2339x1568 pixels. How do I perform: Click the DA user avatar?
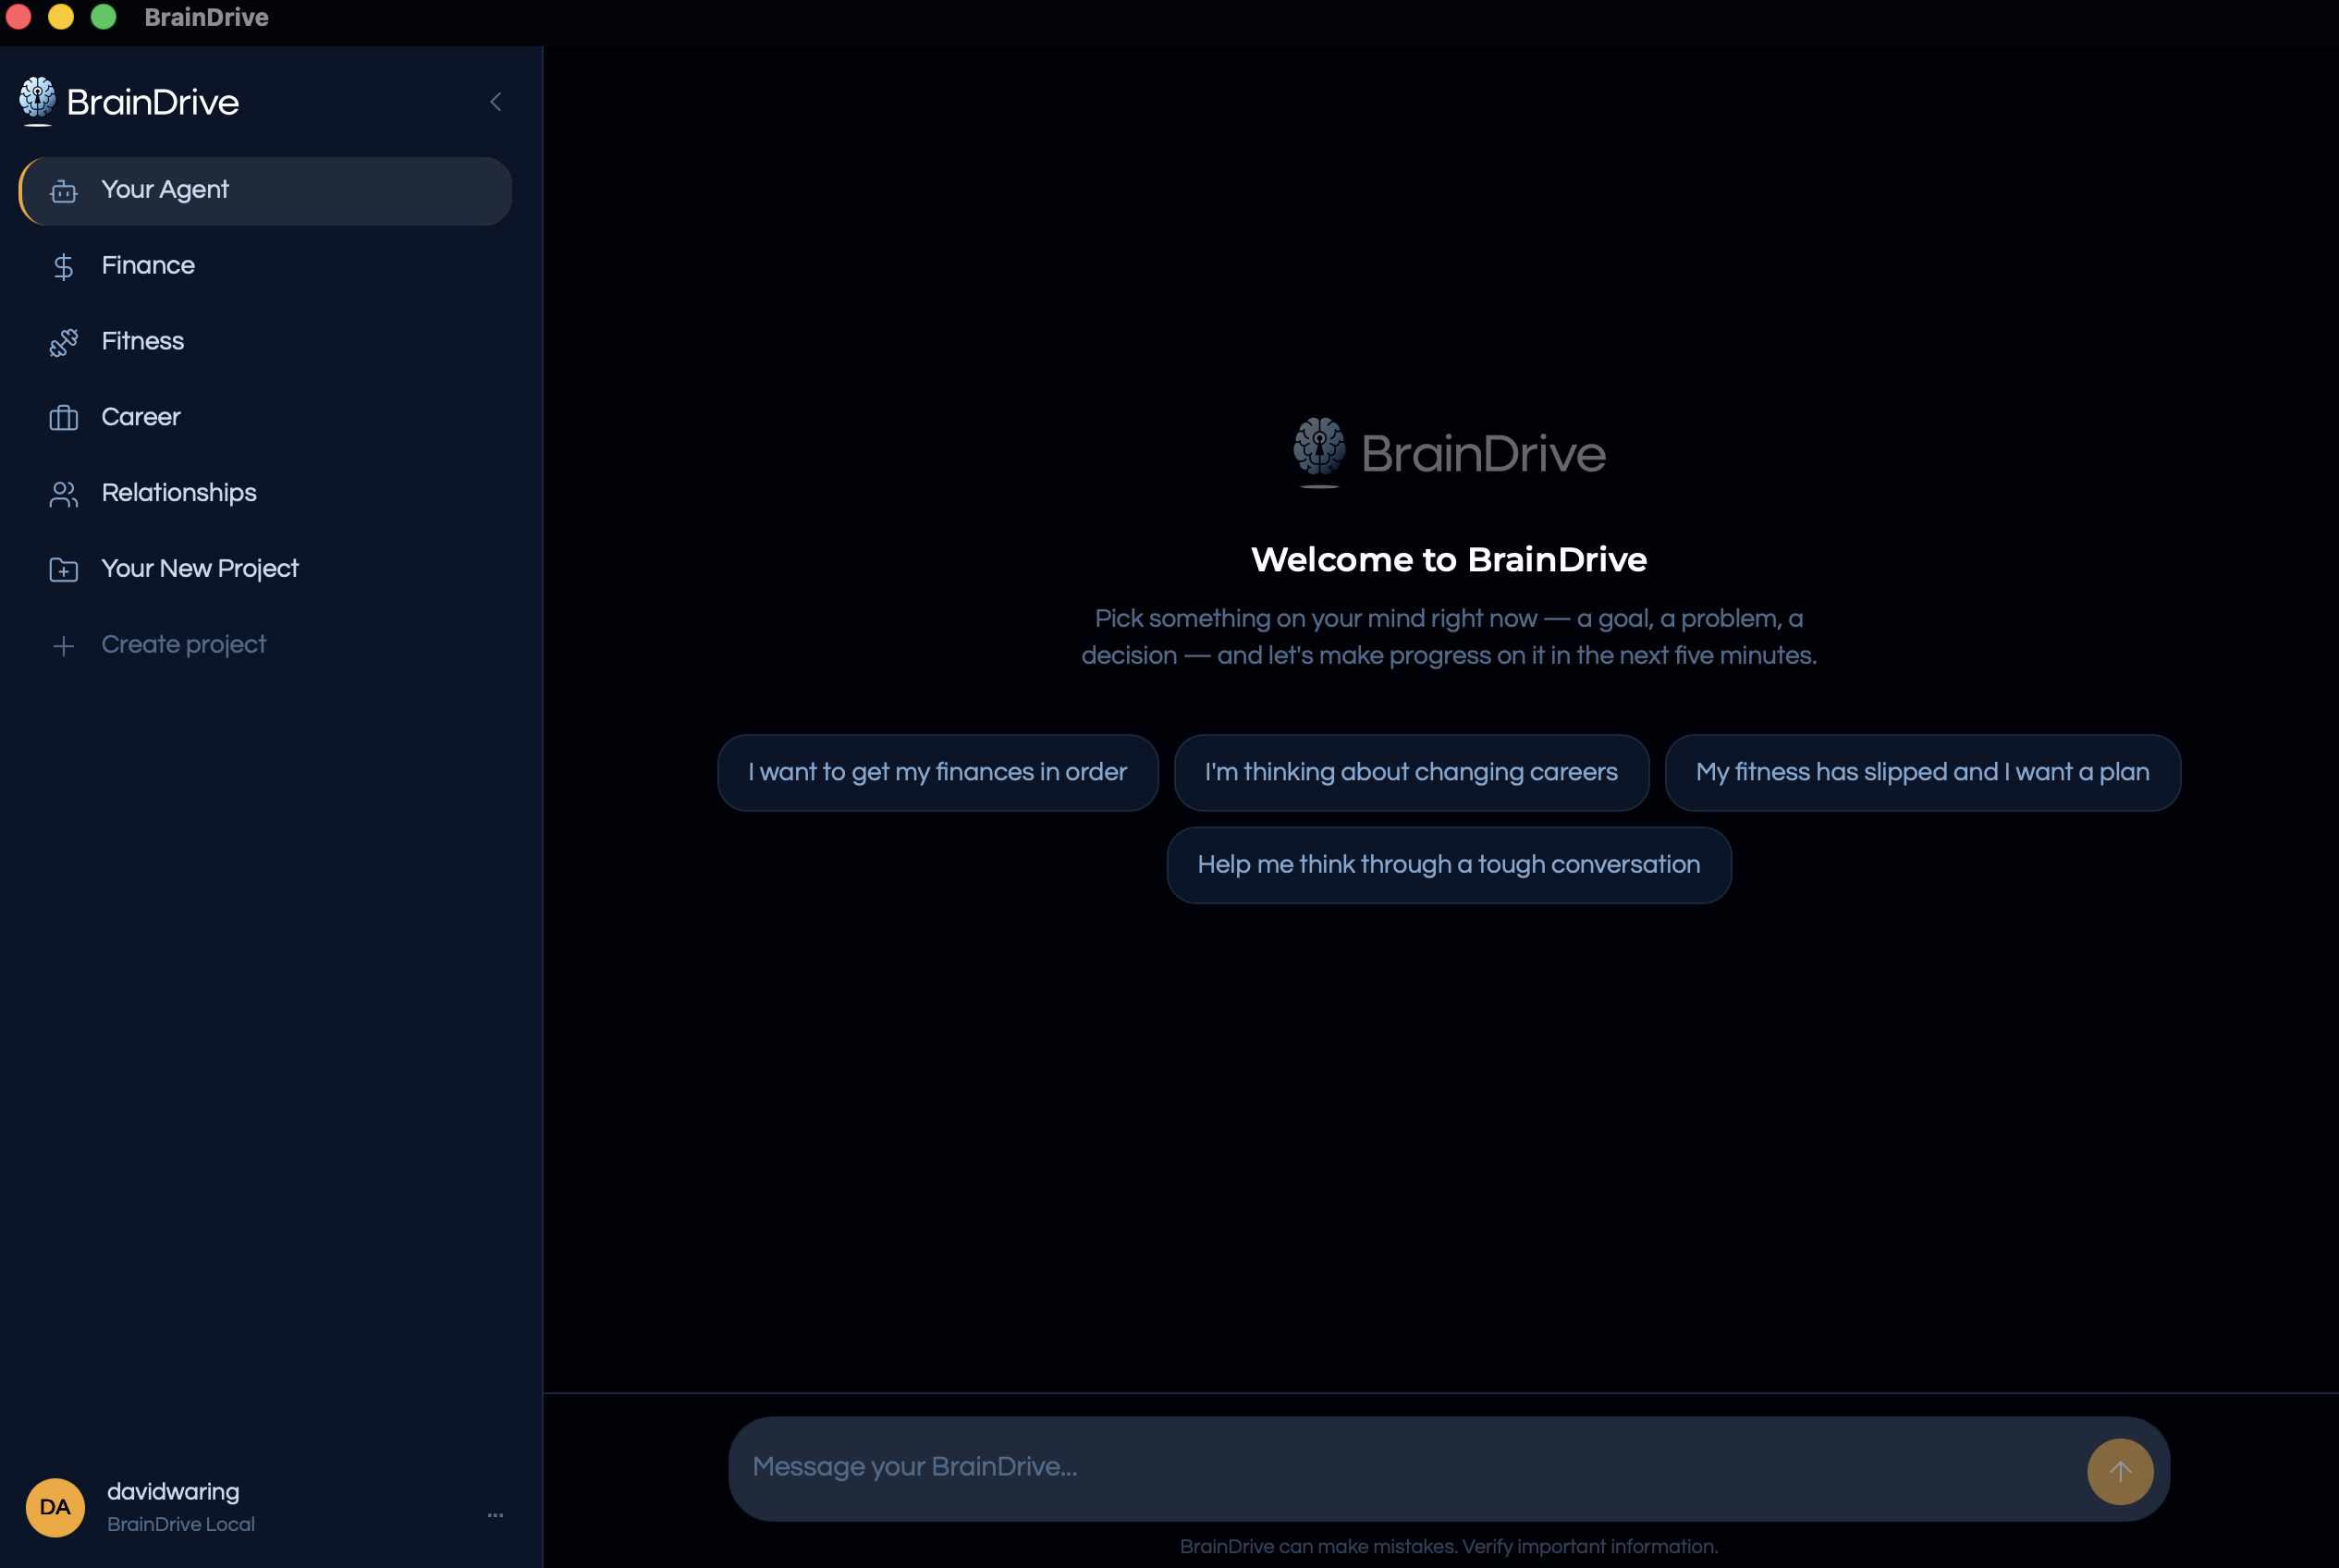(x=55, y=1507)
